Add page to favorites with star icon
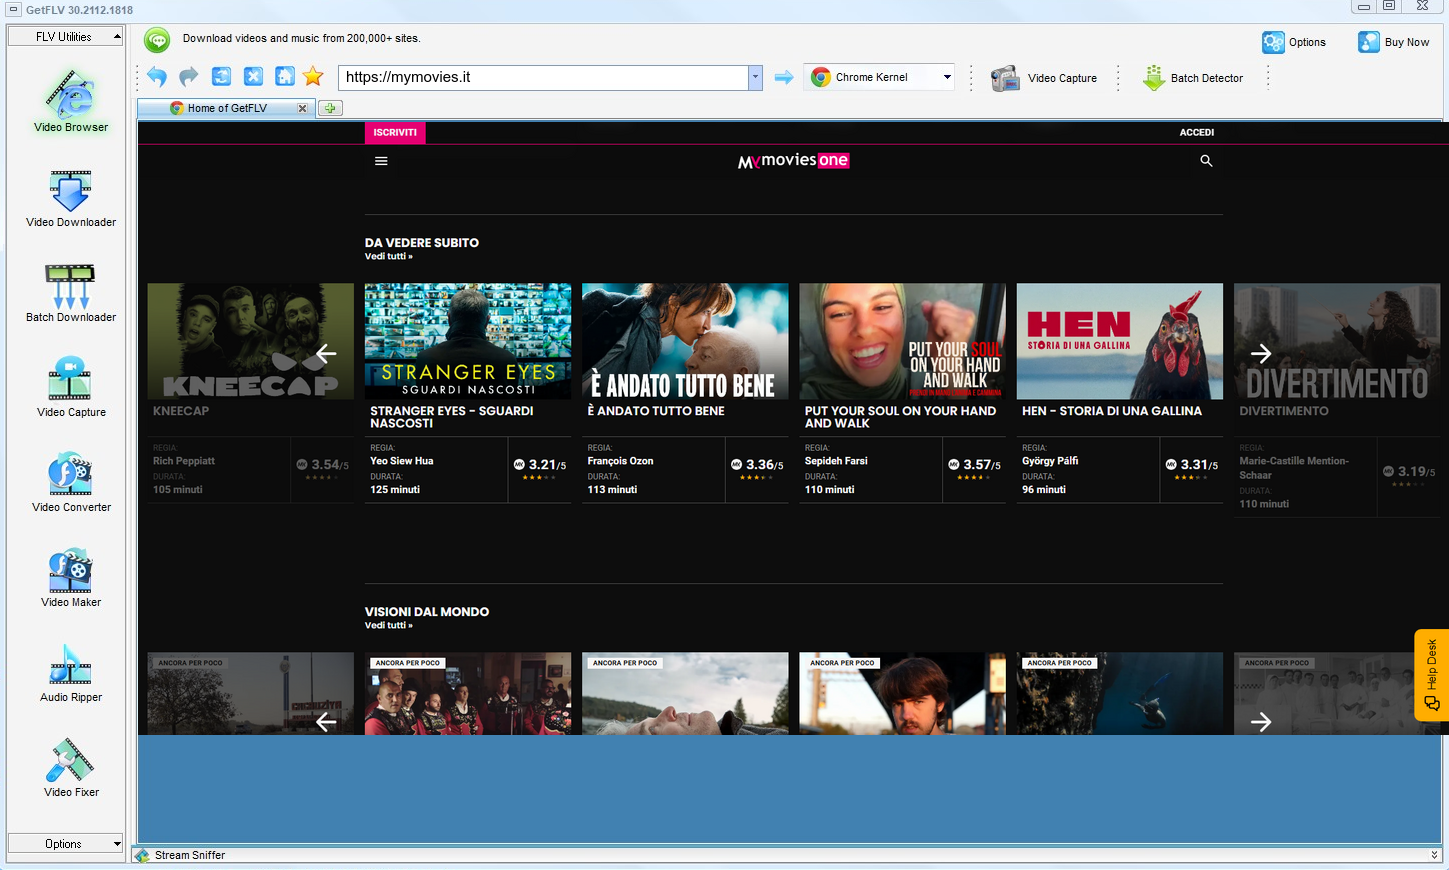 313,77
